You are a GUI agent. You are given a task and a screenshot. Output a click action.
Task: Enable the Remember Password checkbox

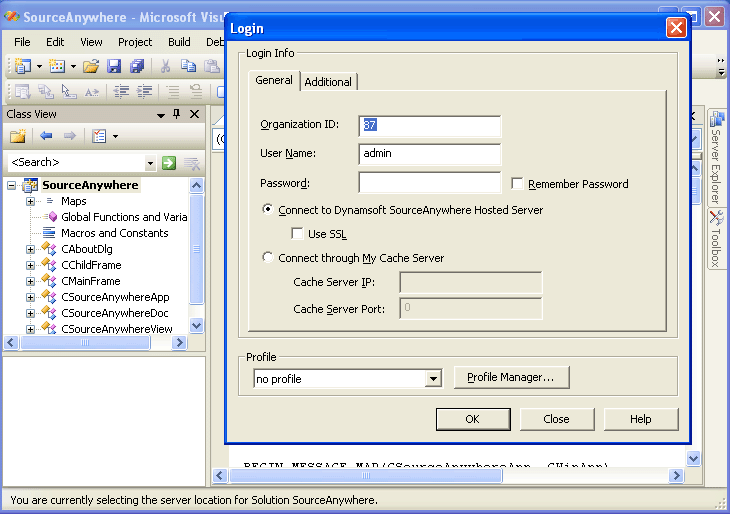pos(517,184)
